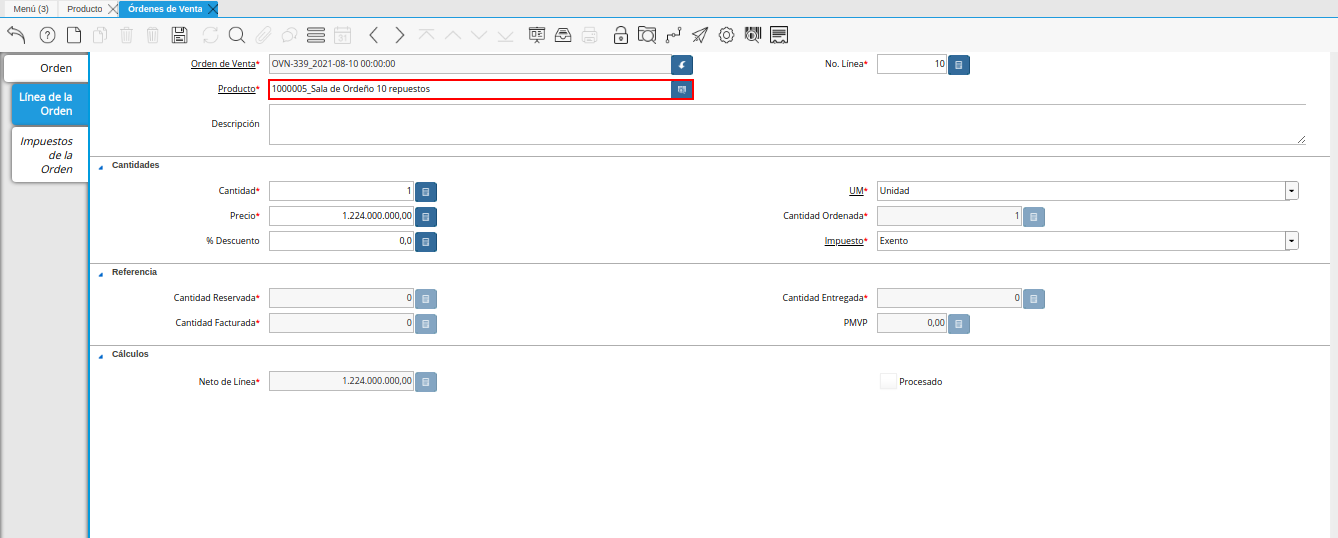Viewport: 1338px width, 538px height.
Task: Select the Línea de la Orden side tab
Action: coord(50,104)
